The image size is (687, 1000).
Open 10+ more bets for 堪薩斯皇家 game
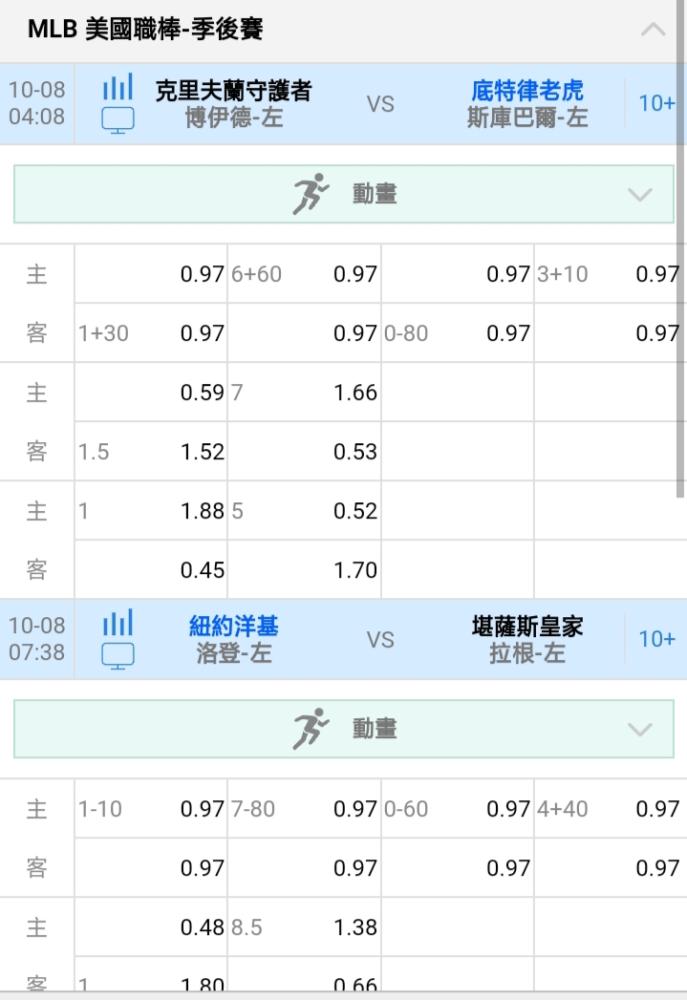click(x=656, y=639)
